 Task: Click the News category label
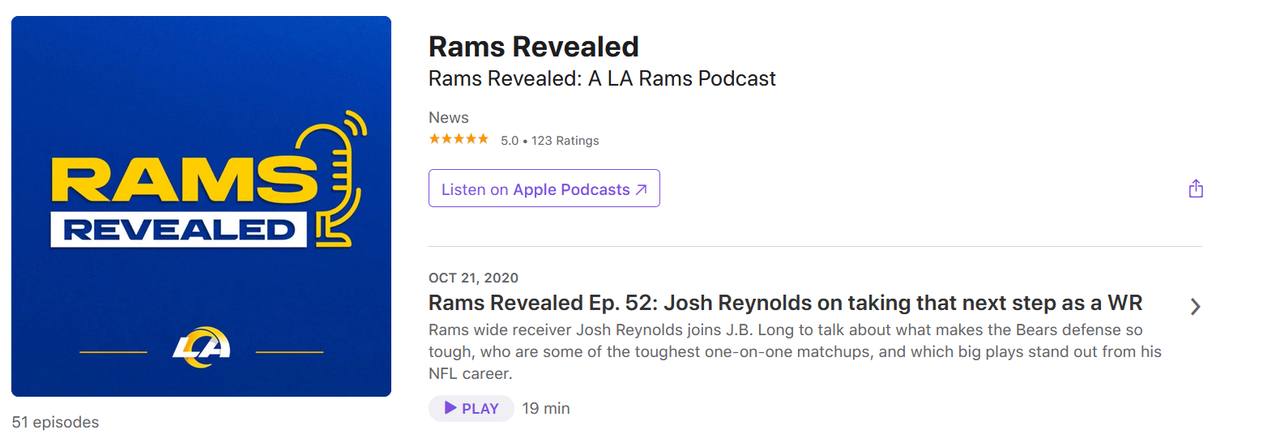(449, 117)
